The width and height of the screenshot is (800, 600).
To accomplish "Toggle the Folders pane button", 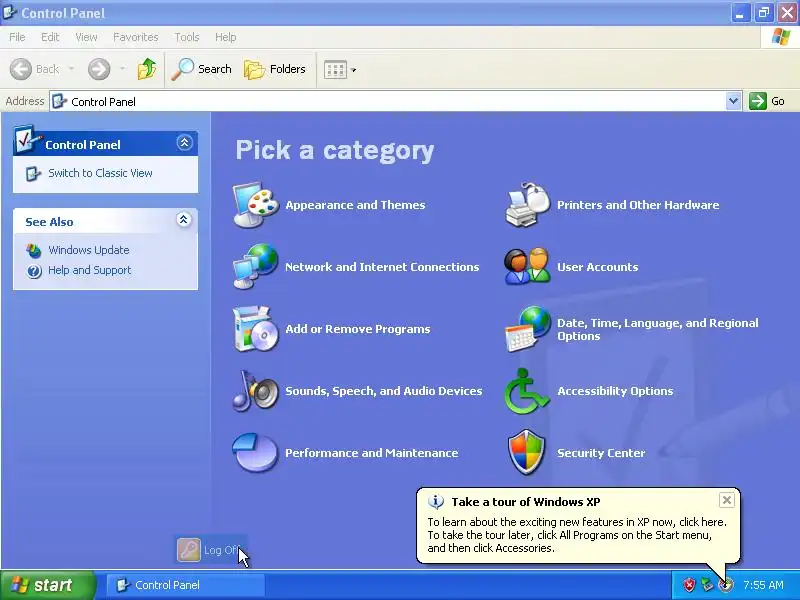I will click(x=275, y=69).
